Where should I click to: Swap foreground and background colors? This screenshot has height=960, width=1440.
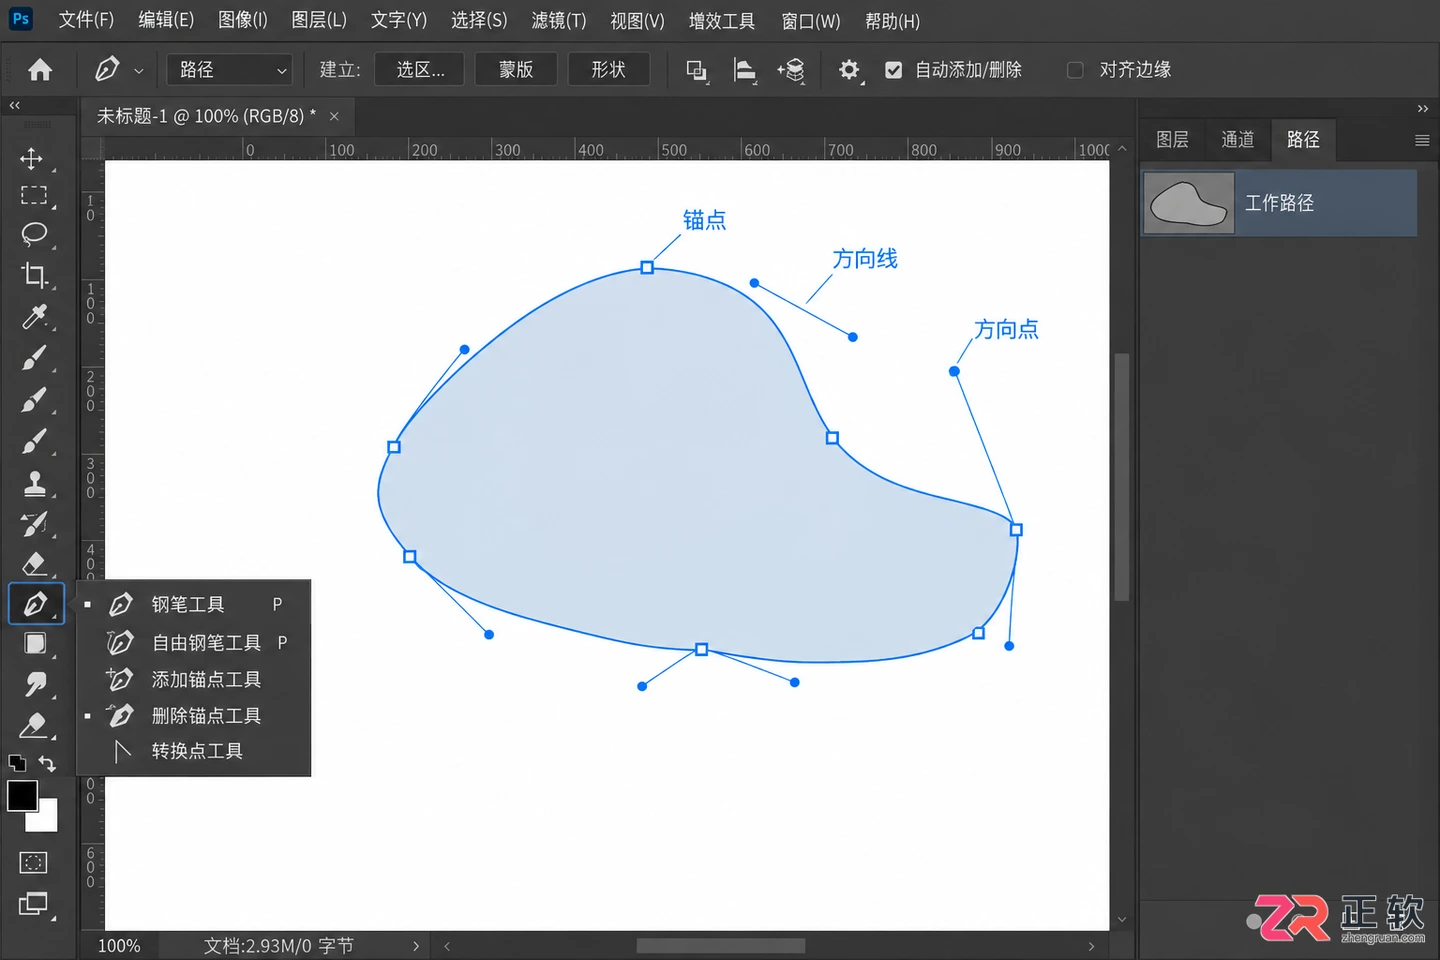(x=47, y=763)
